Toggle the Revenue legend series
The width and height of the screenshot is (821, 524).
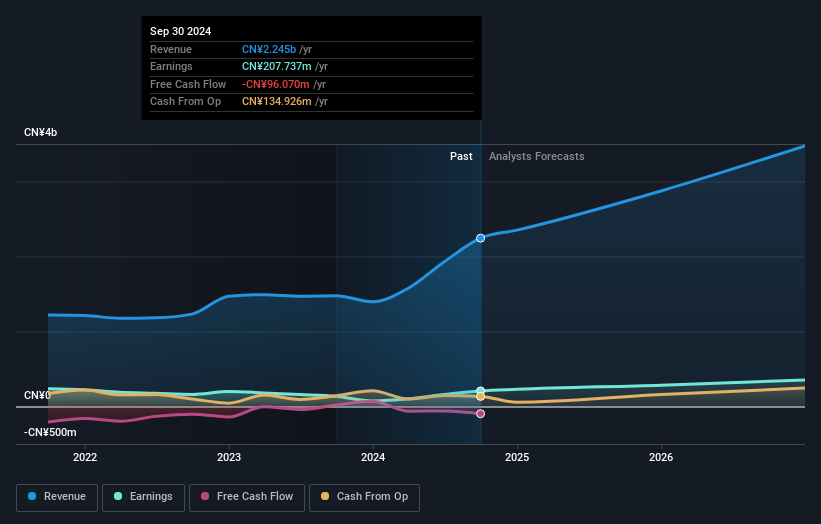[x=57, y=497]
